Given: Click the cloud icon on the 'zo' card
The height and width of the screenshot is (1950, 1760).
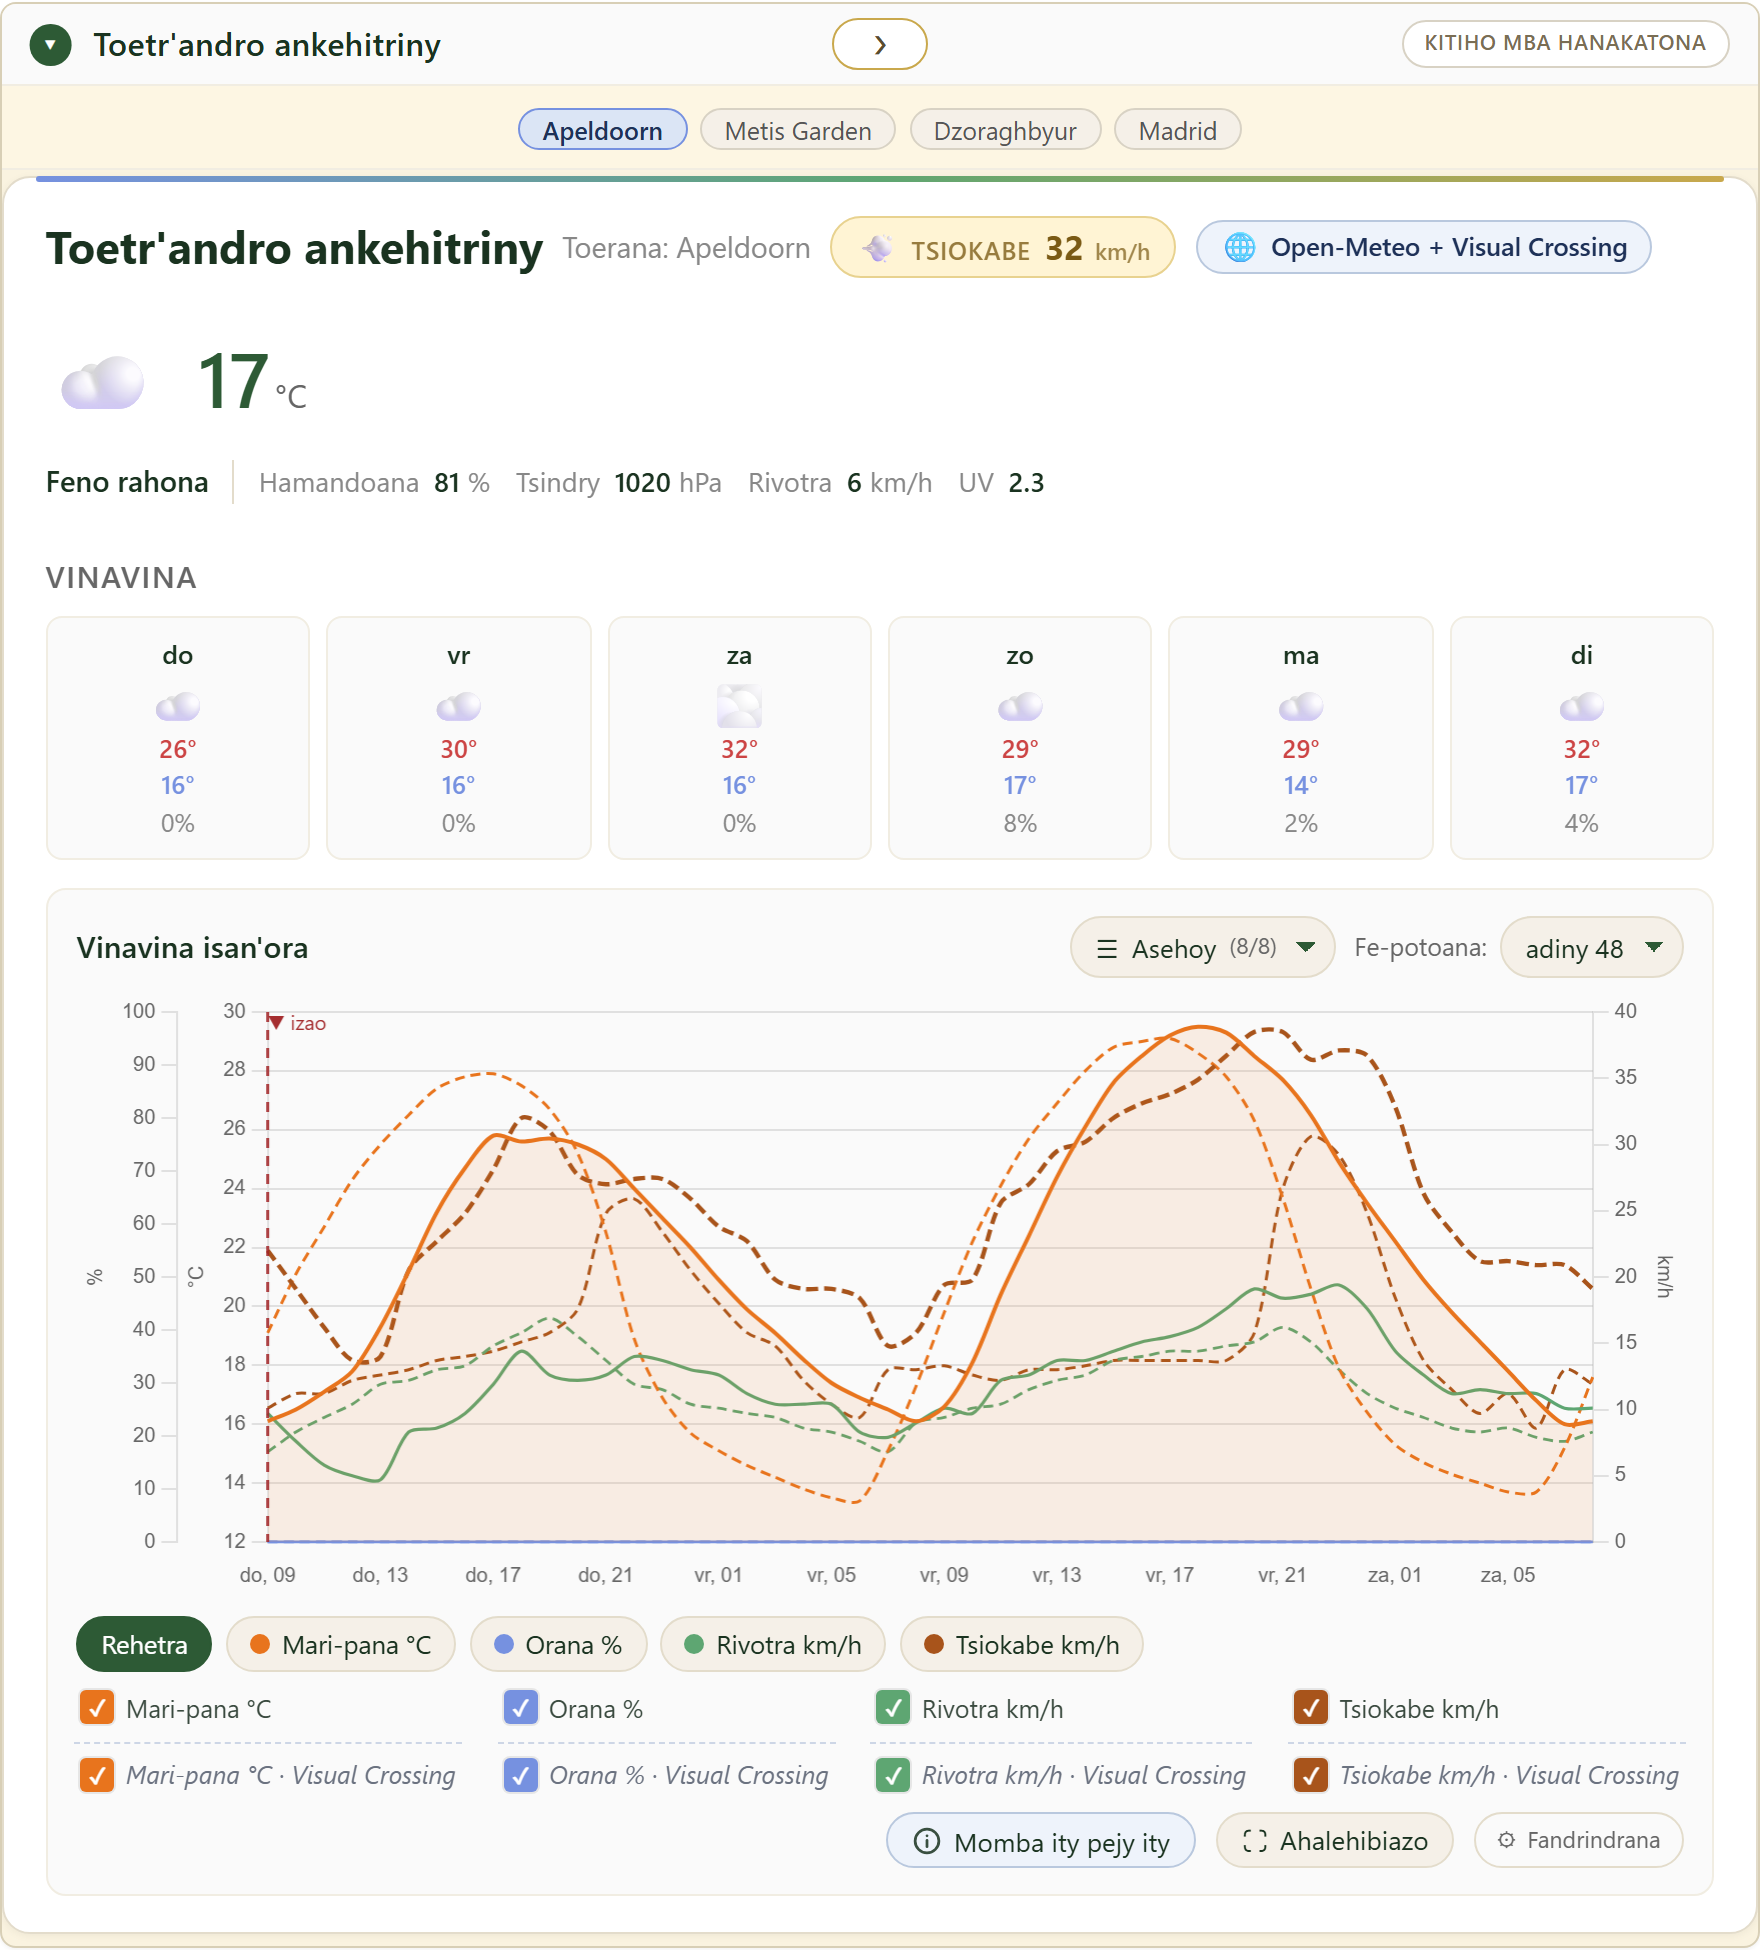Looking at the screenshot, I should [1020, 707].
